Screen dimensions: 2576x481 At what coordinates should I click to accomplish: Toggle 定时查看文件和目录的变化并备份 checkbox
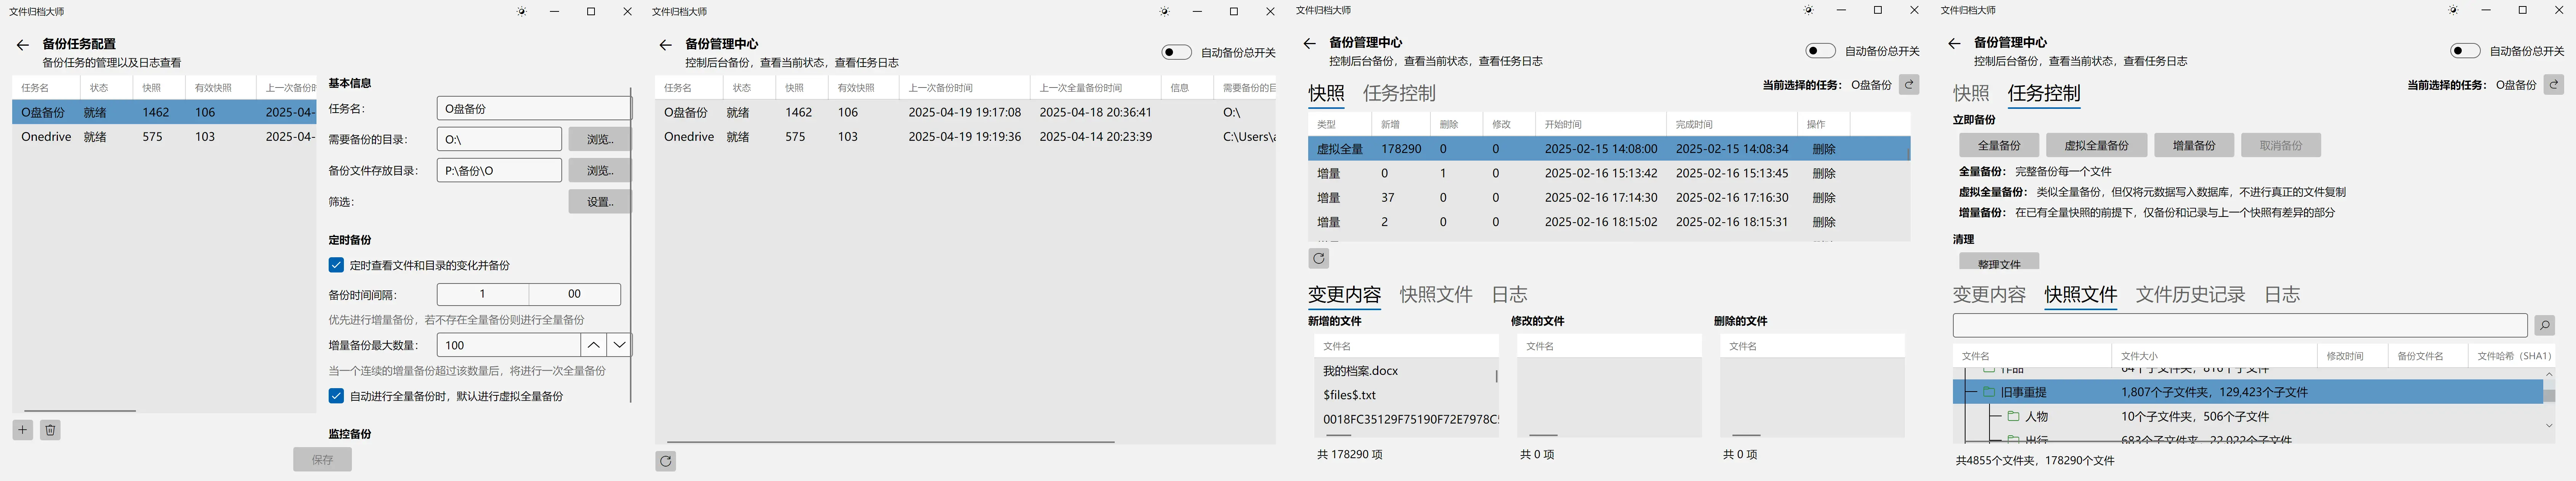click(x=336, y=265)
